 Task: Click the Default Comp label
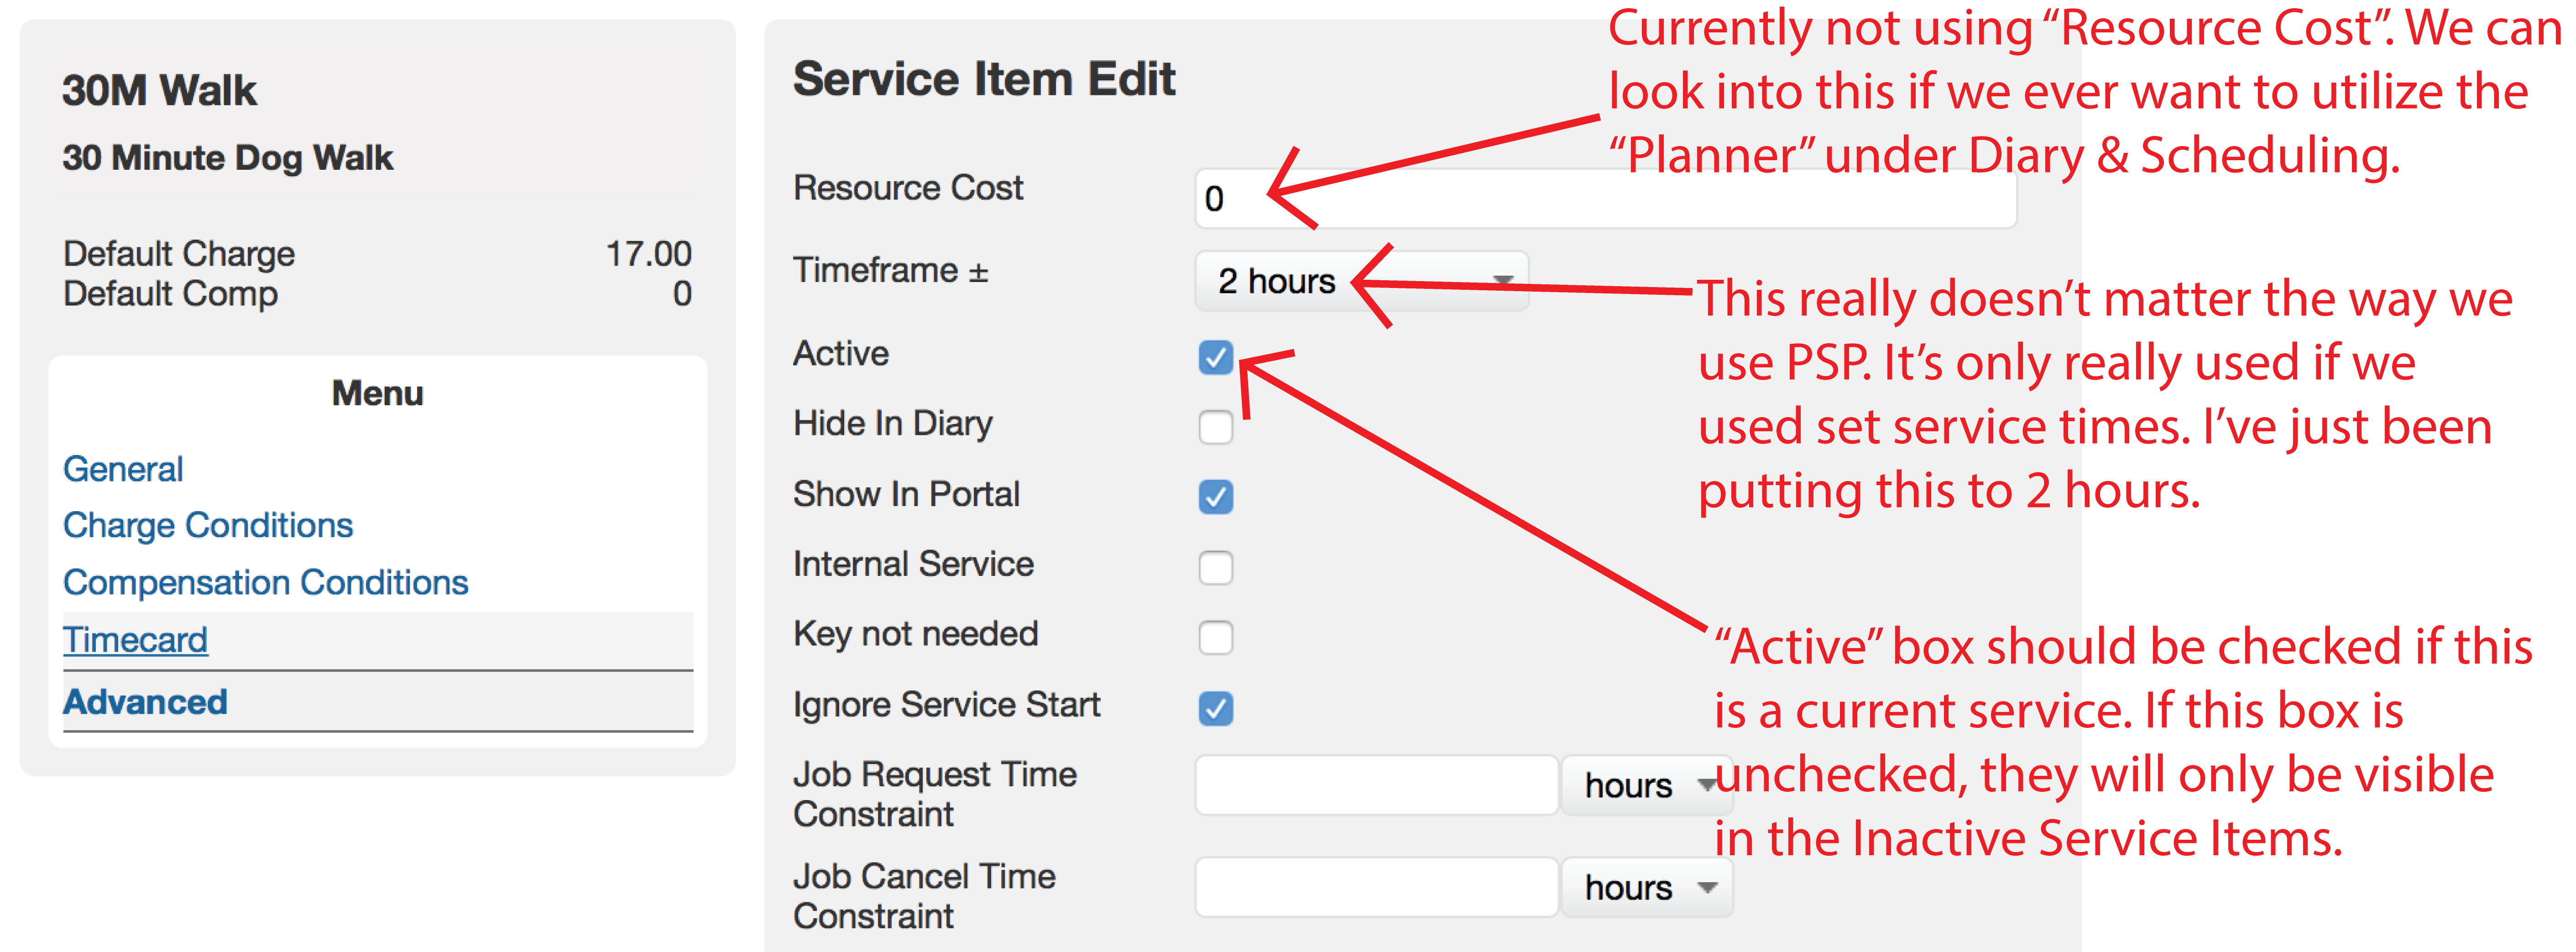171,294
